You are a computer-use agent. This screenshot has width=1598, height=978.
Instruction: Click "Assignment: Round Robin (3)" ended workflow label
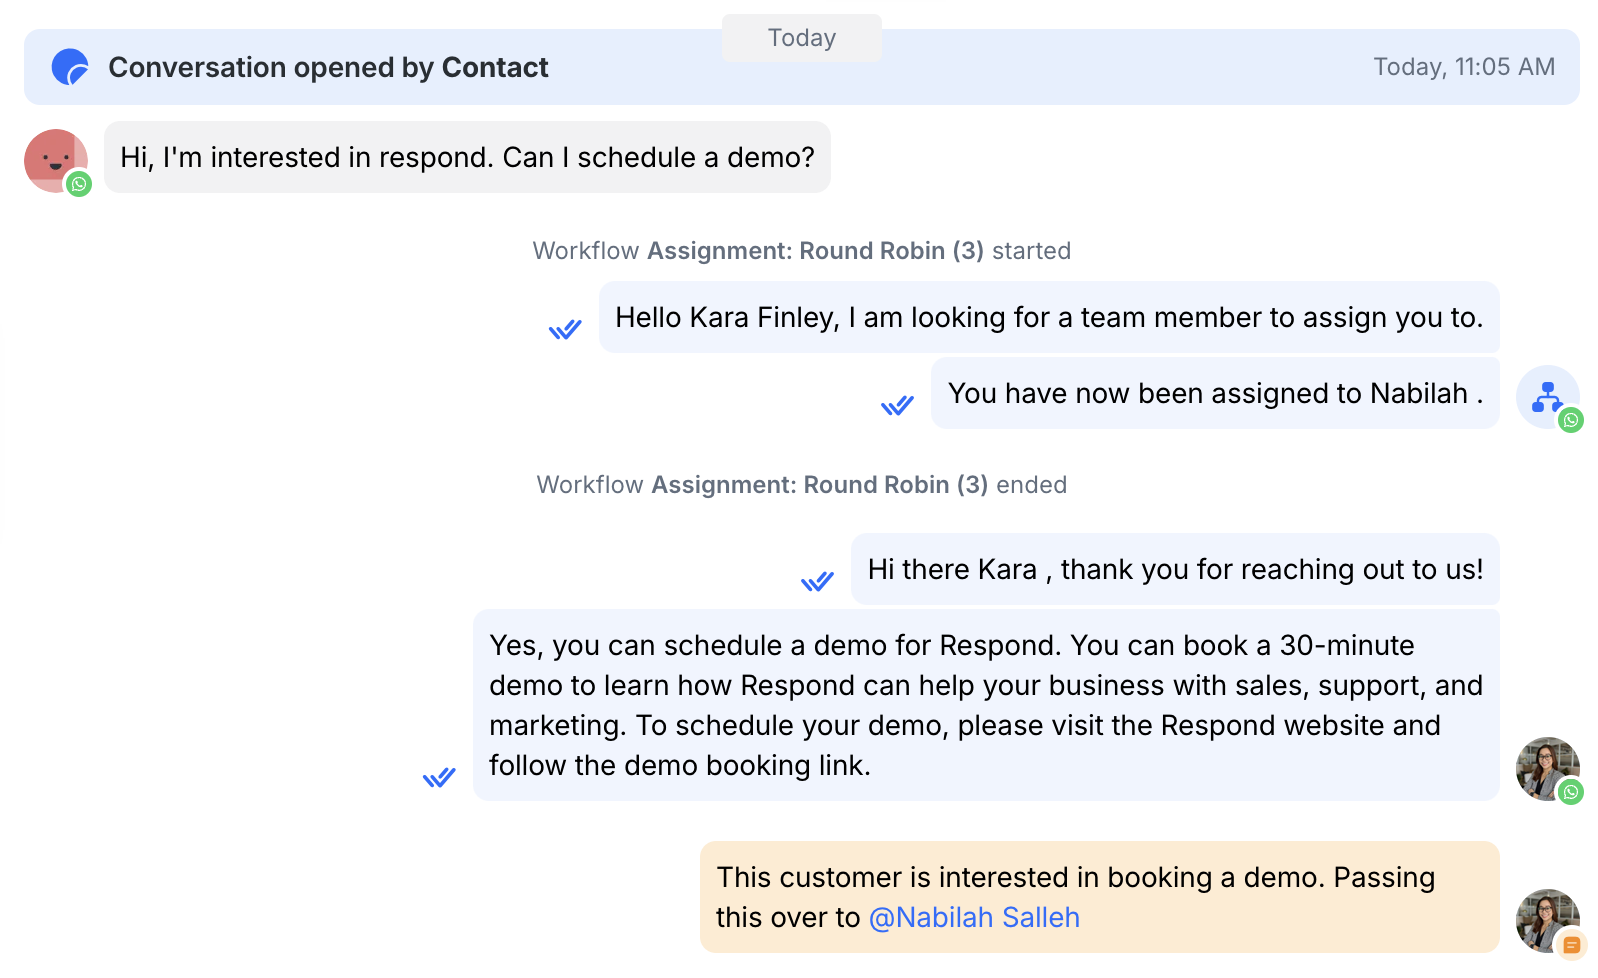click(819, 485)
